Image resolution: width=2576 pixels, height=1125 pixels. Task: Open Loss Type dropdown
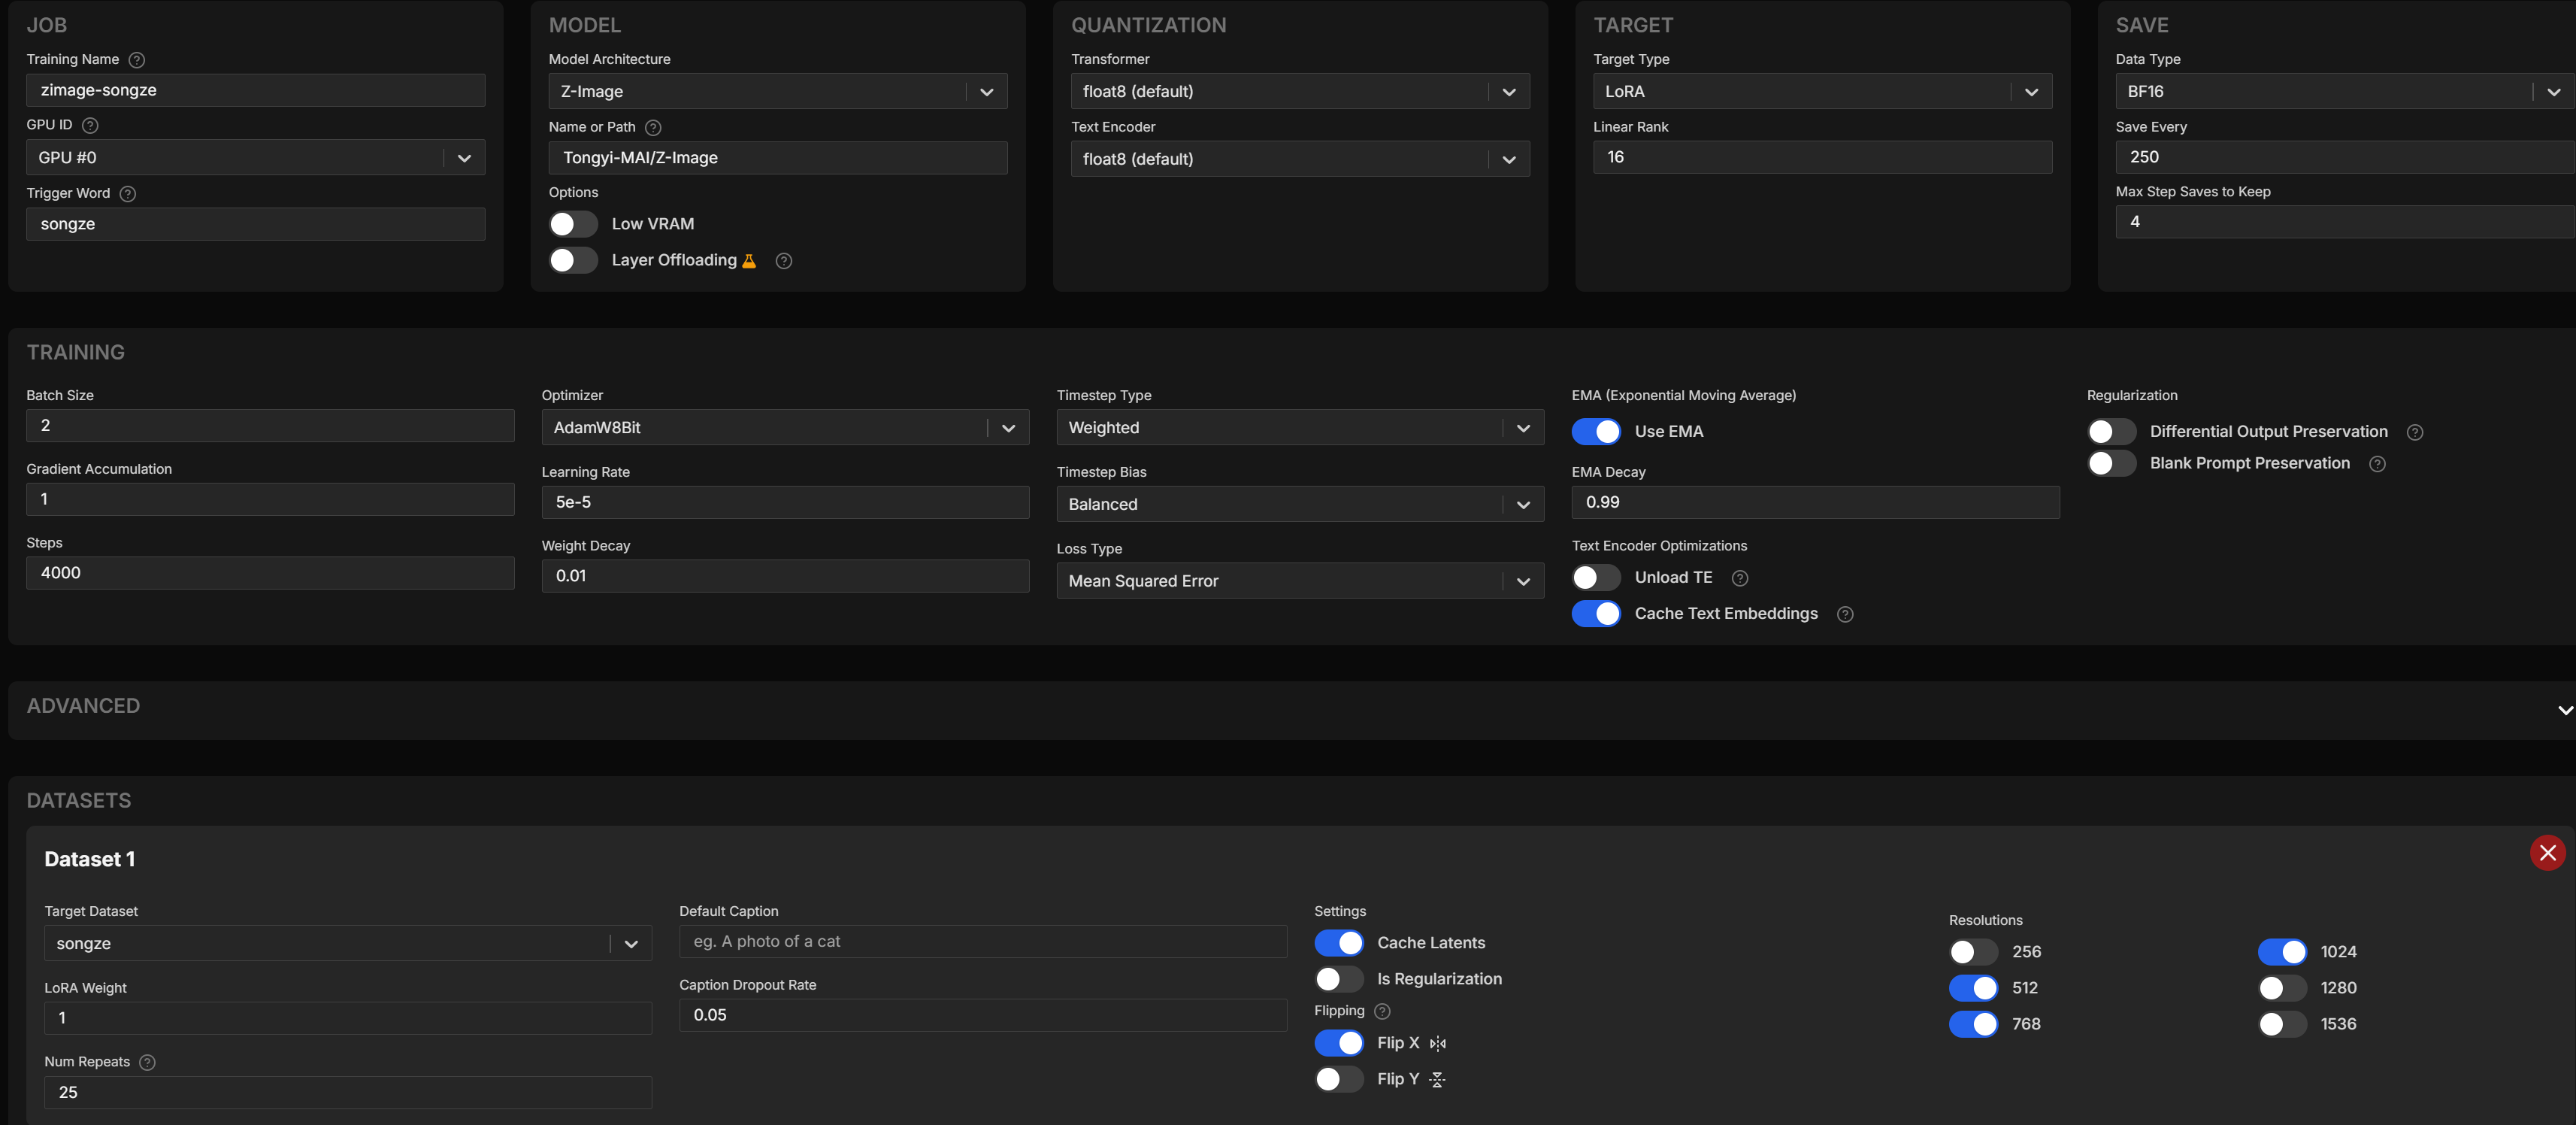pyautogui.click(x=1299, y=582)
